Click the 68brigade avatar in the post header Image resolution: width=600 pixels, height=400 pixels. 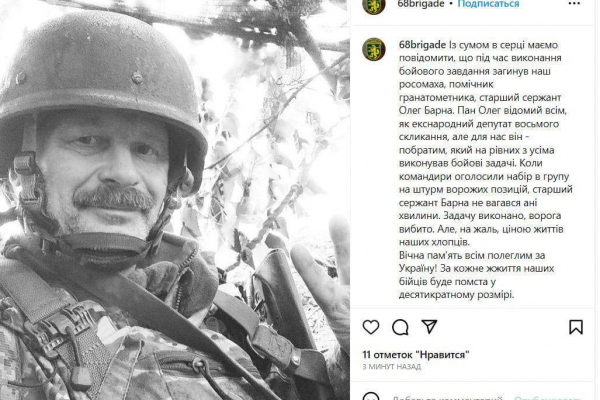pyautogui.click(x=373, y=6)
